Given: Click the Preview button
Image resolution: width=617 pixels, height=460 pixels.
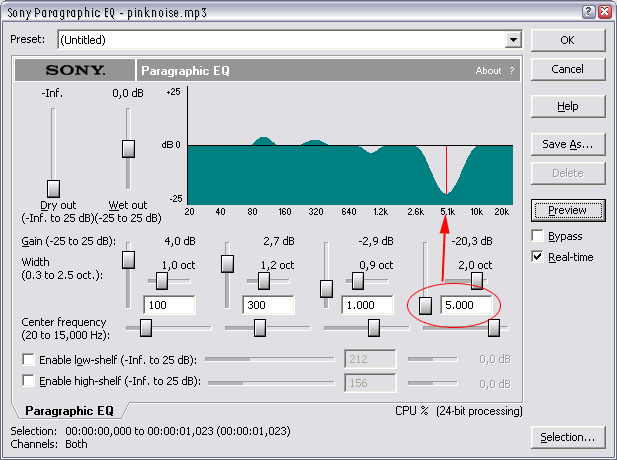Looking at the screenshot, I should pos(567,210).
